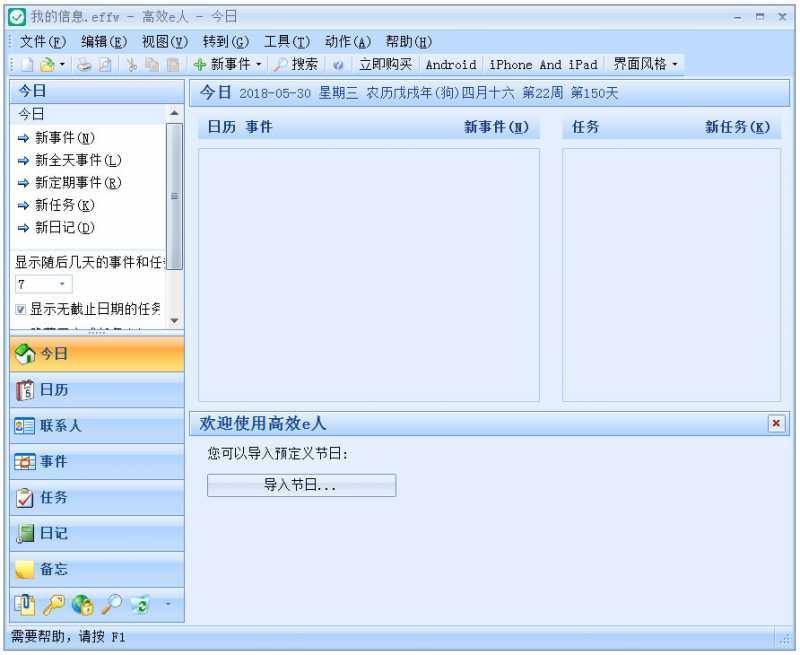Enable 显示无截止日期的任务 checkbox

click(20, 309)
